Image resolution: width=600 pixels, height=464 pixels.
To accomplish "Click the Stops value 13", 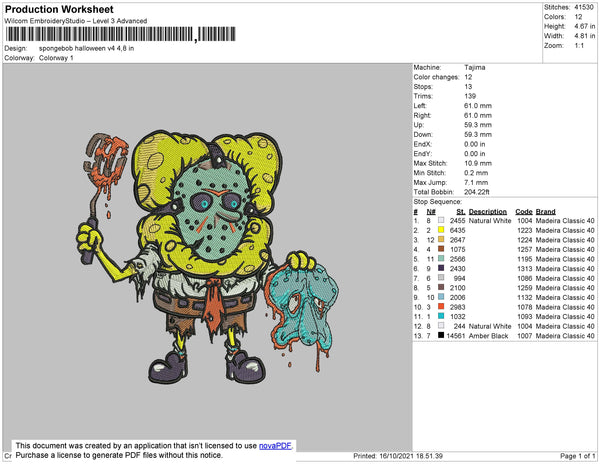I will pyautogui.click(x=468, y=86).
